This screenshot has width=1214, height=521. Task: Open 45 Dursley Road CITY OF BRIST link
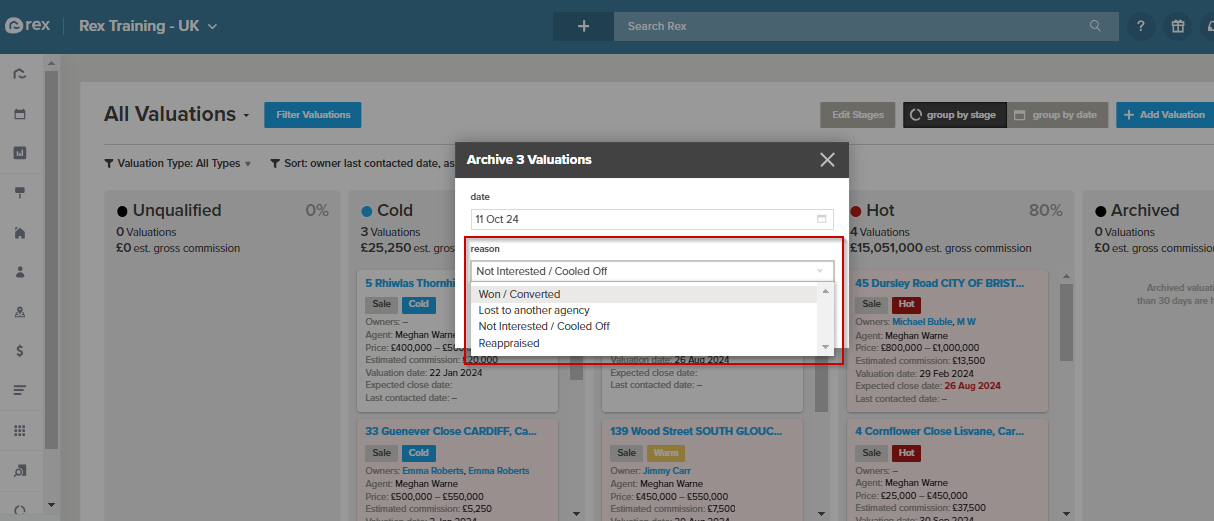click(x=940, y=283)
